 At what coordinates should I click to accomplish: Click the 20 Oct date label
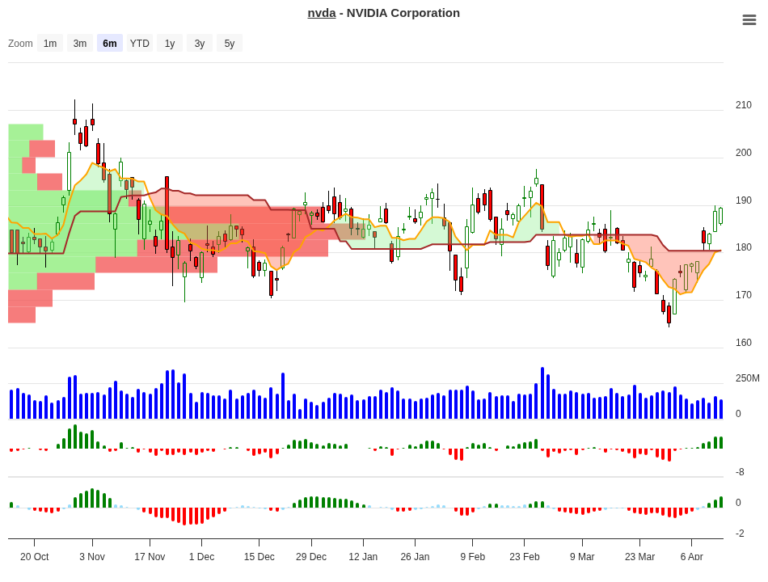point(34,557)
